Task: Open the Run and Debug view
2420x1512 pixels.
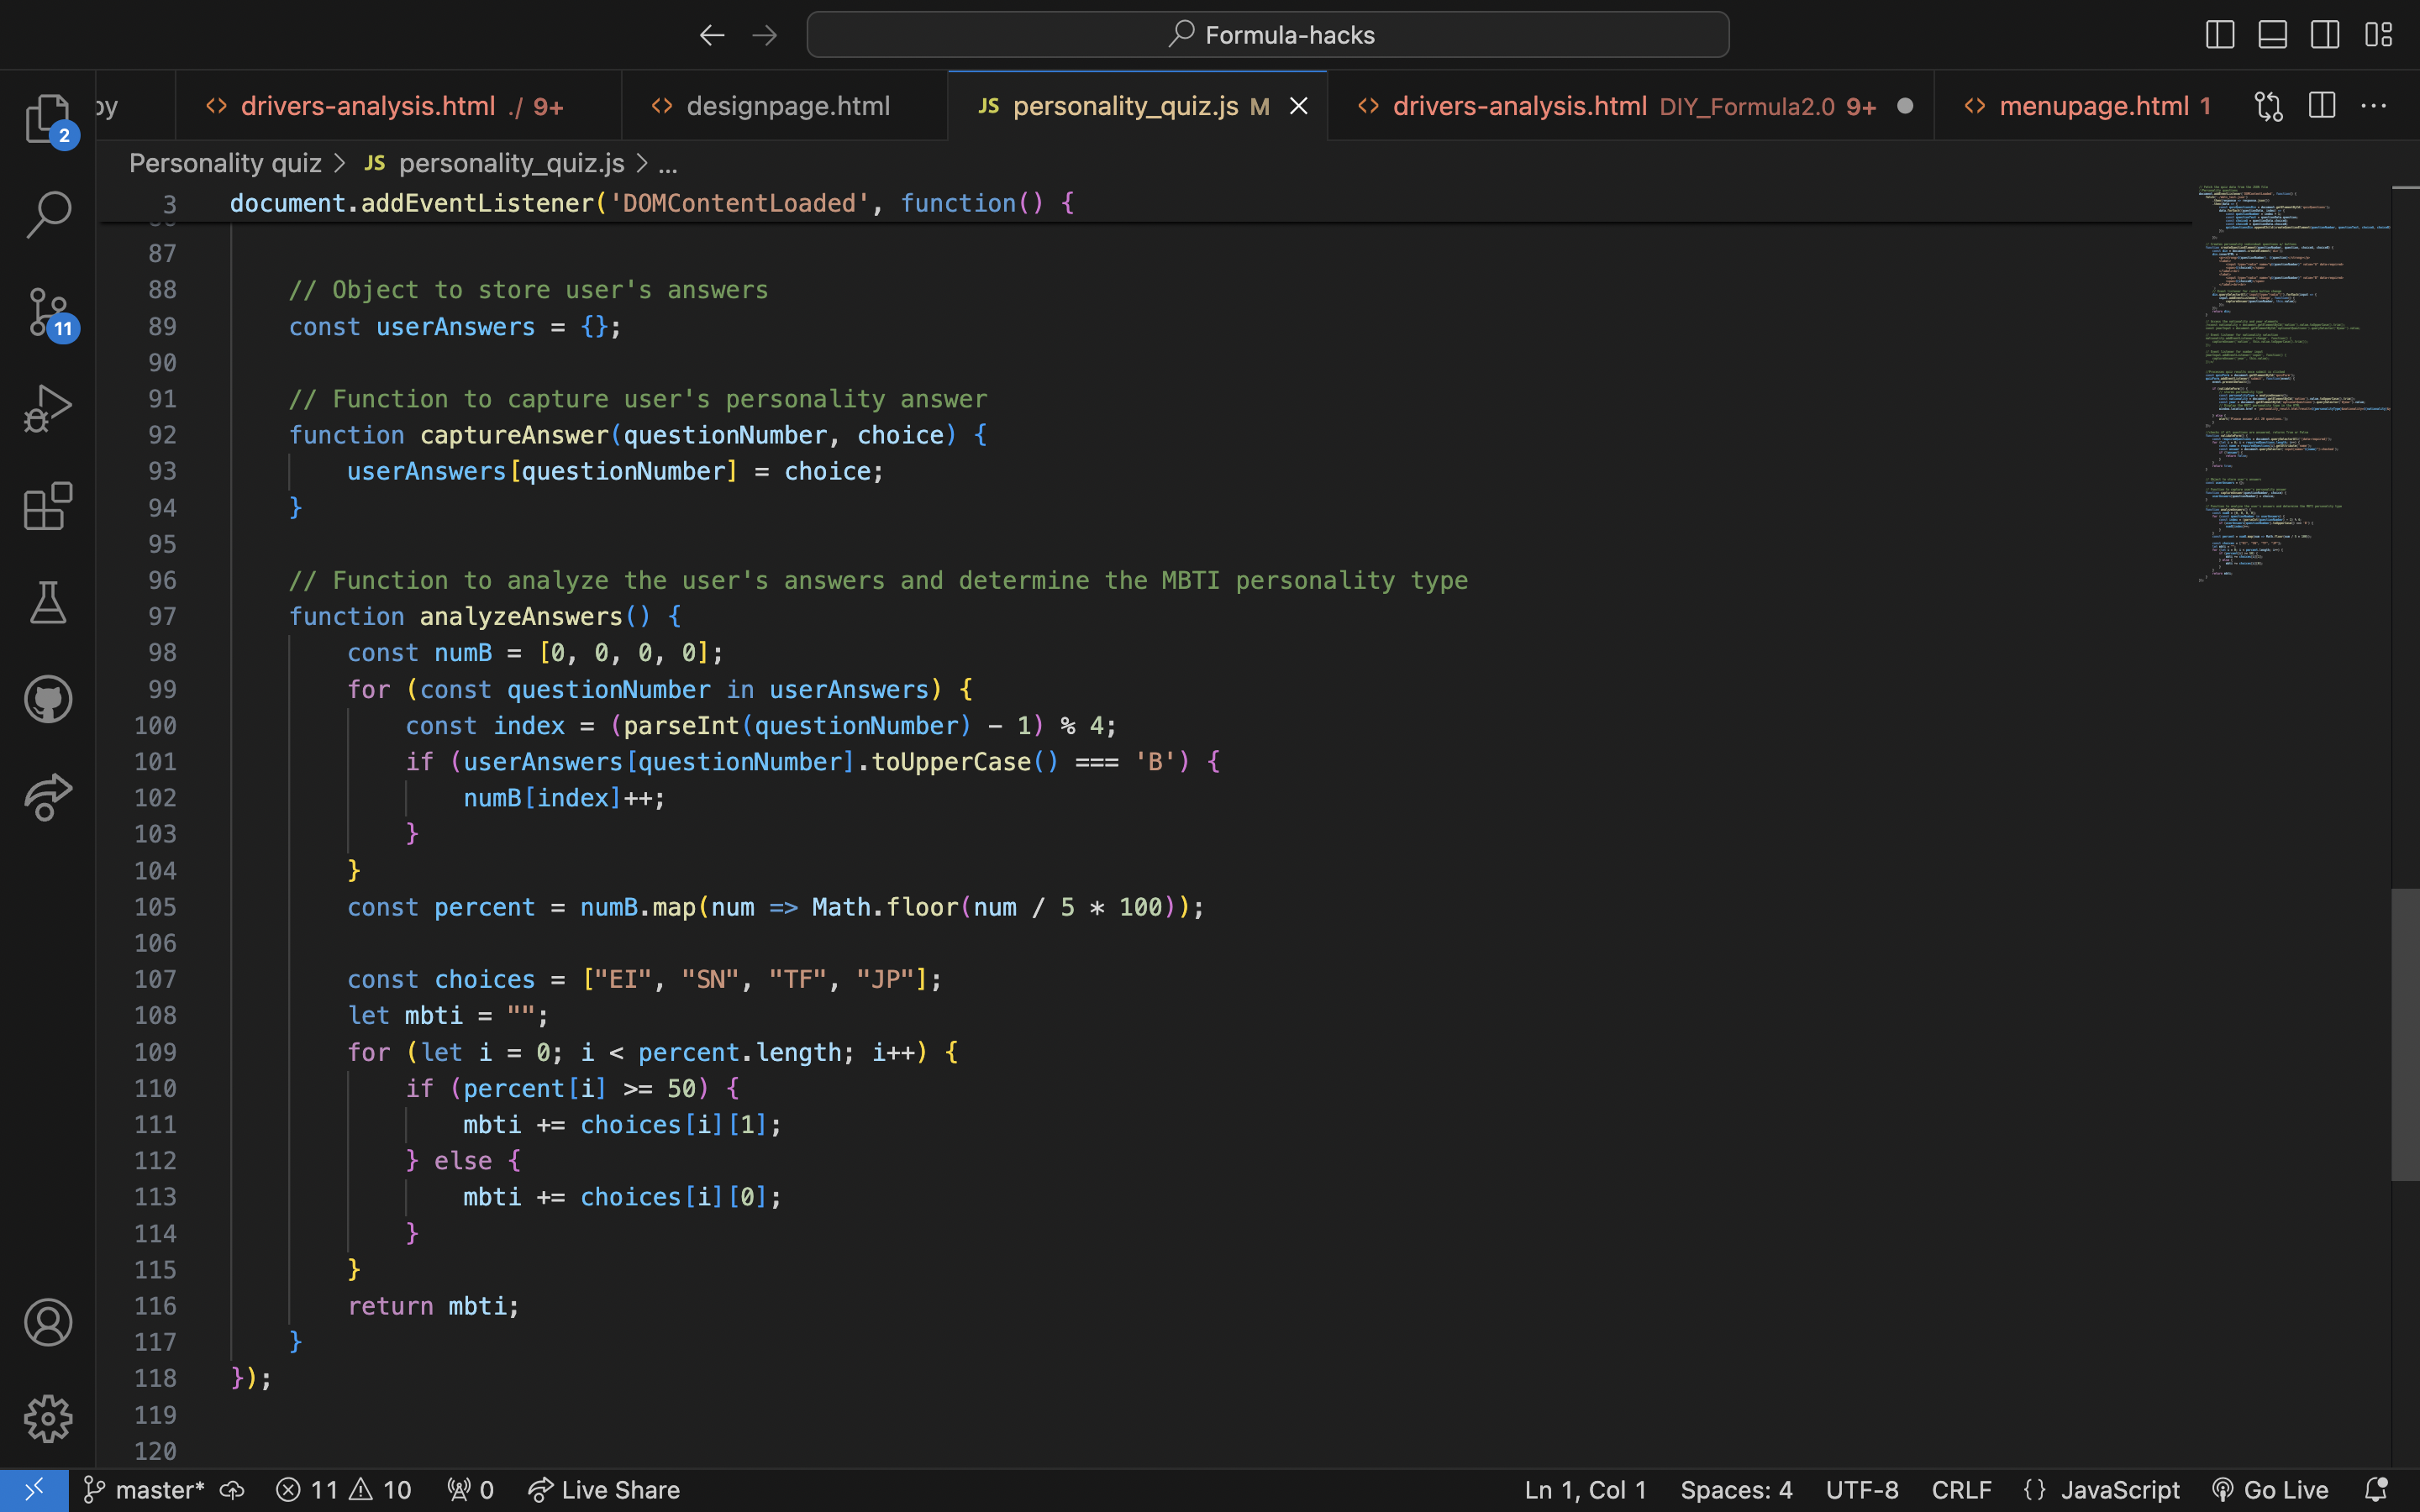Action: [x=47, y=408]
